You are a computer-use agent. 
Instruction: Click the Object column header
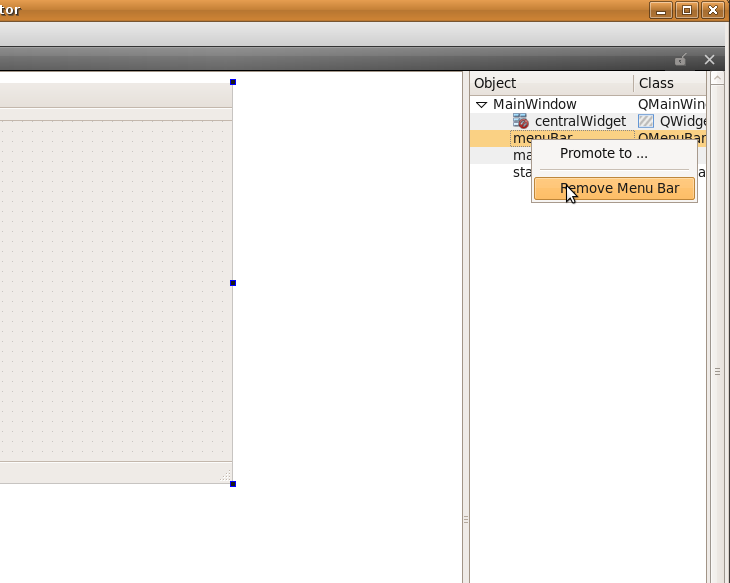[x=550, y=83]
